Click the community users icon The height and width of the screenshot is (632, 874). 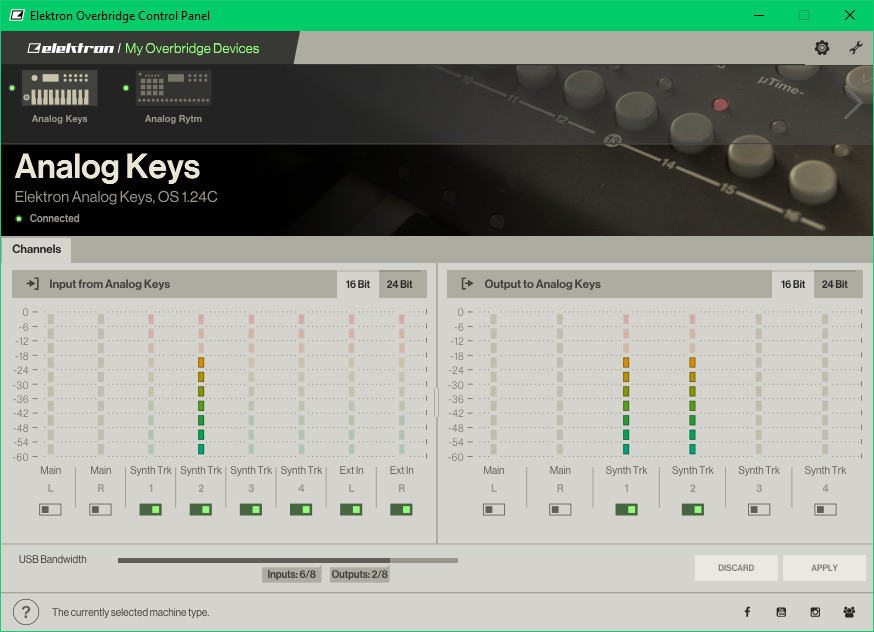point(849,612)
